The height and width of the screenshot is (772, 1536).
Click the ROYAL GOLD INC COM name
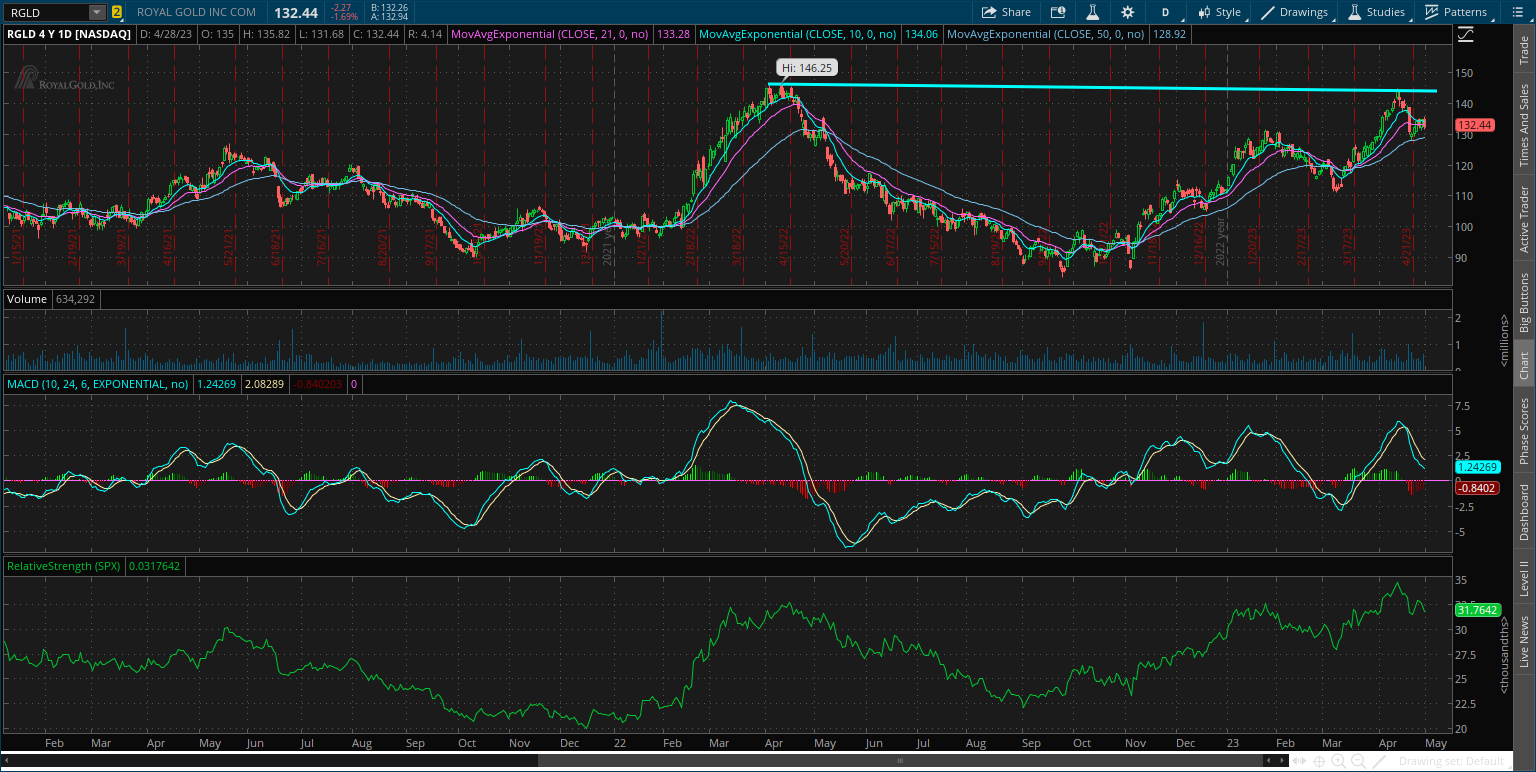(x=196, y=12)
